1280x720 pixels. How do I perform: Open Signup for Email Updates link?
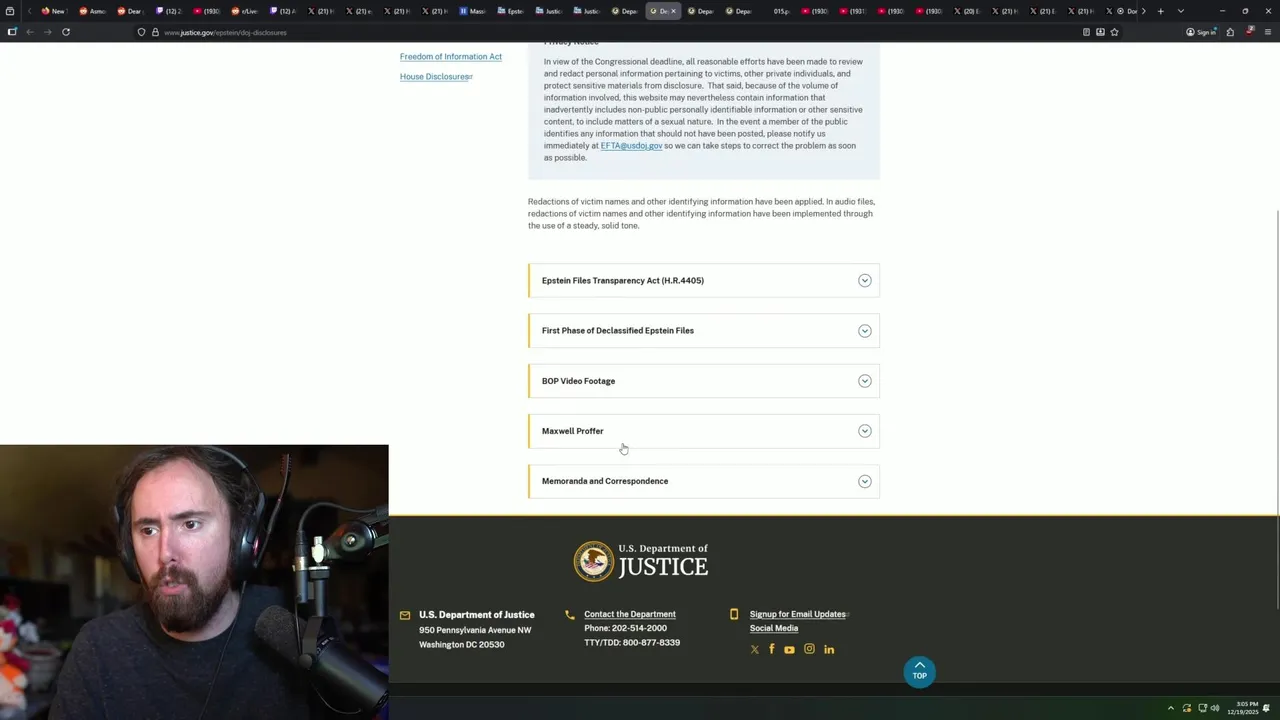point(798,614)
